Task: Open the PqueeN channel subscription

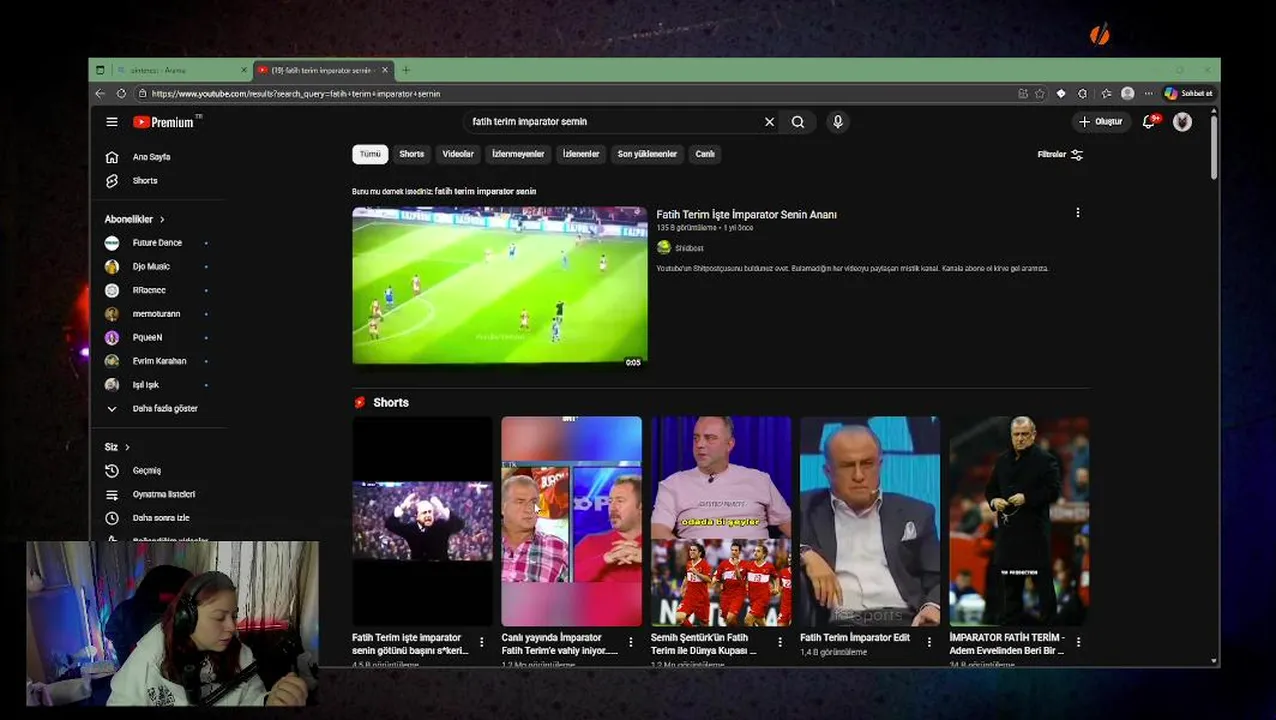Action: [147, 338]
